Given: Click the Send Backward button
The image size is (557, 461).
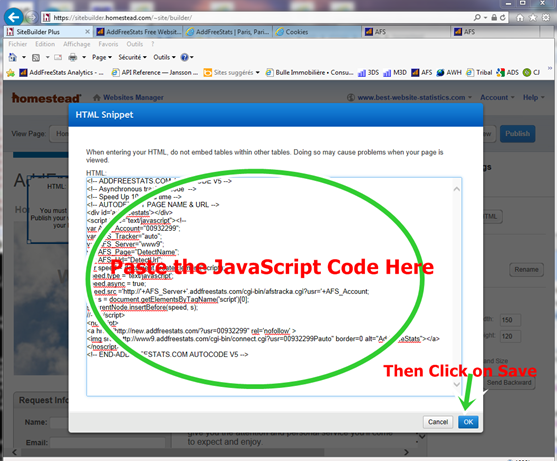Looking at the screenshot, I should click(509, 383).
